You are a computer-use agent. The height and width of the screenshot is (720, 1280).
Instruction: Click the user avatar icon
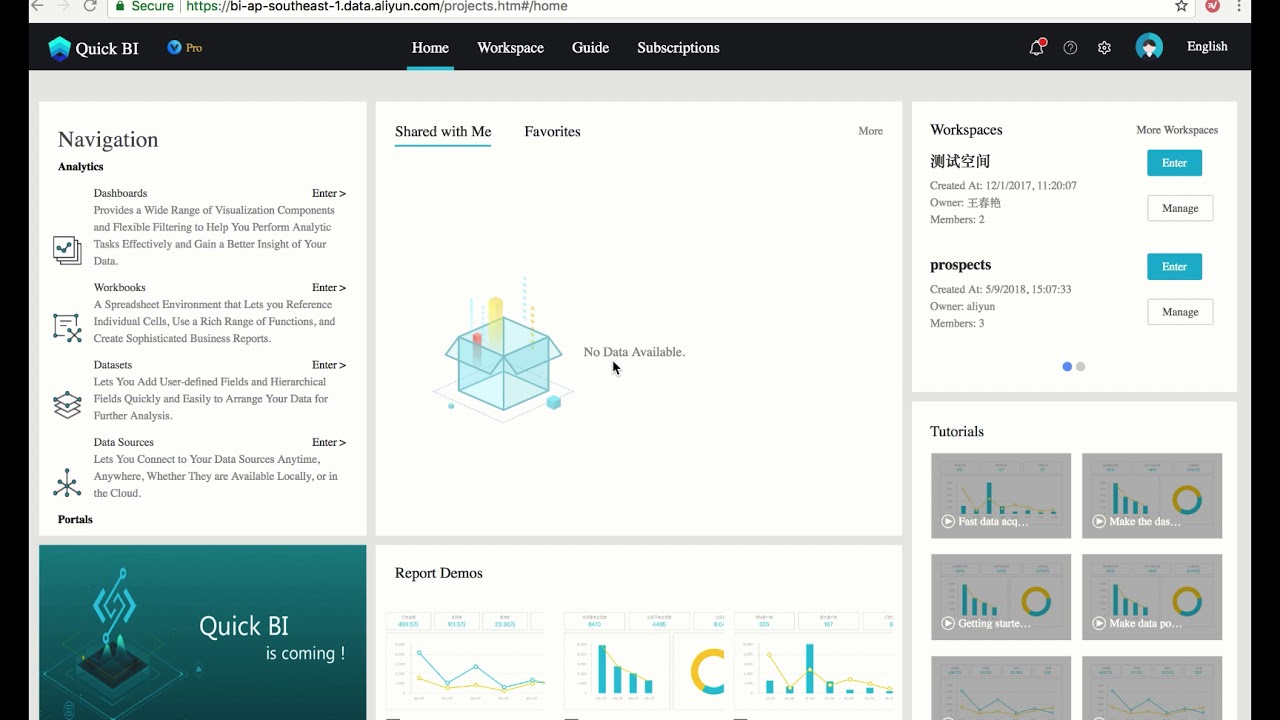[x=1149, y=47]
